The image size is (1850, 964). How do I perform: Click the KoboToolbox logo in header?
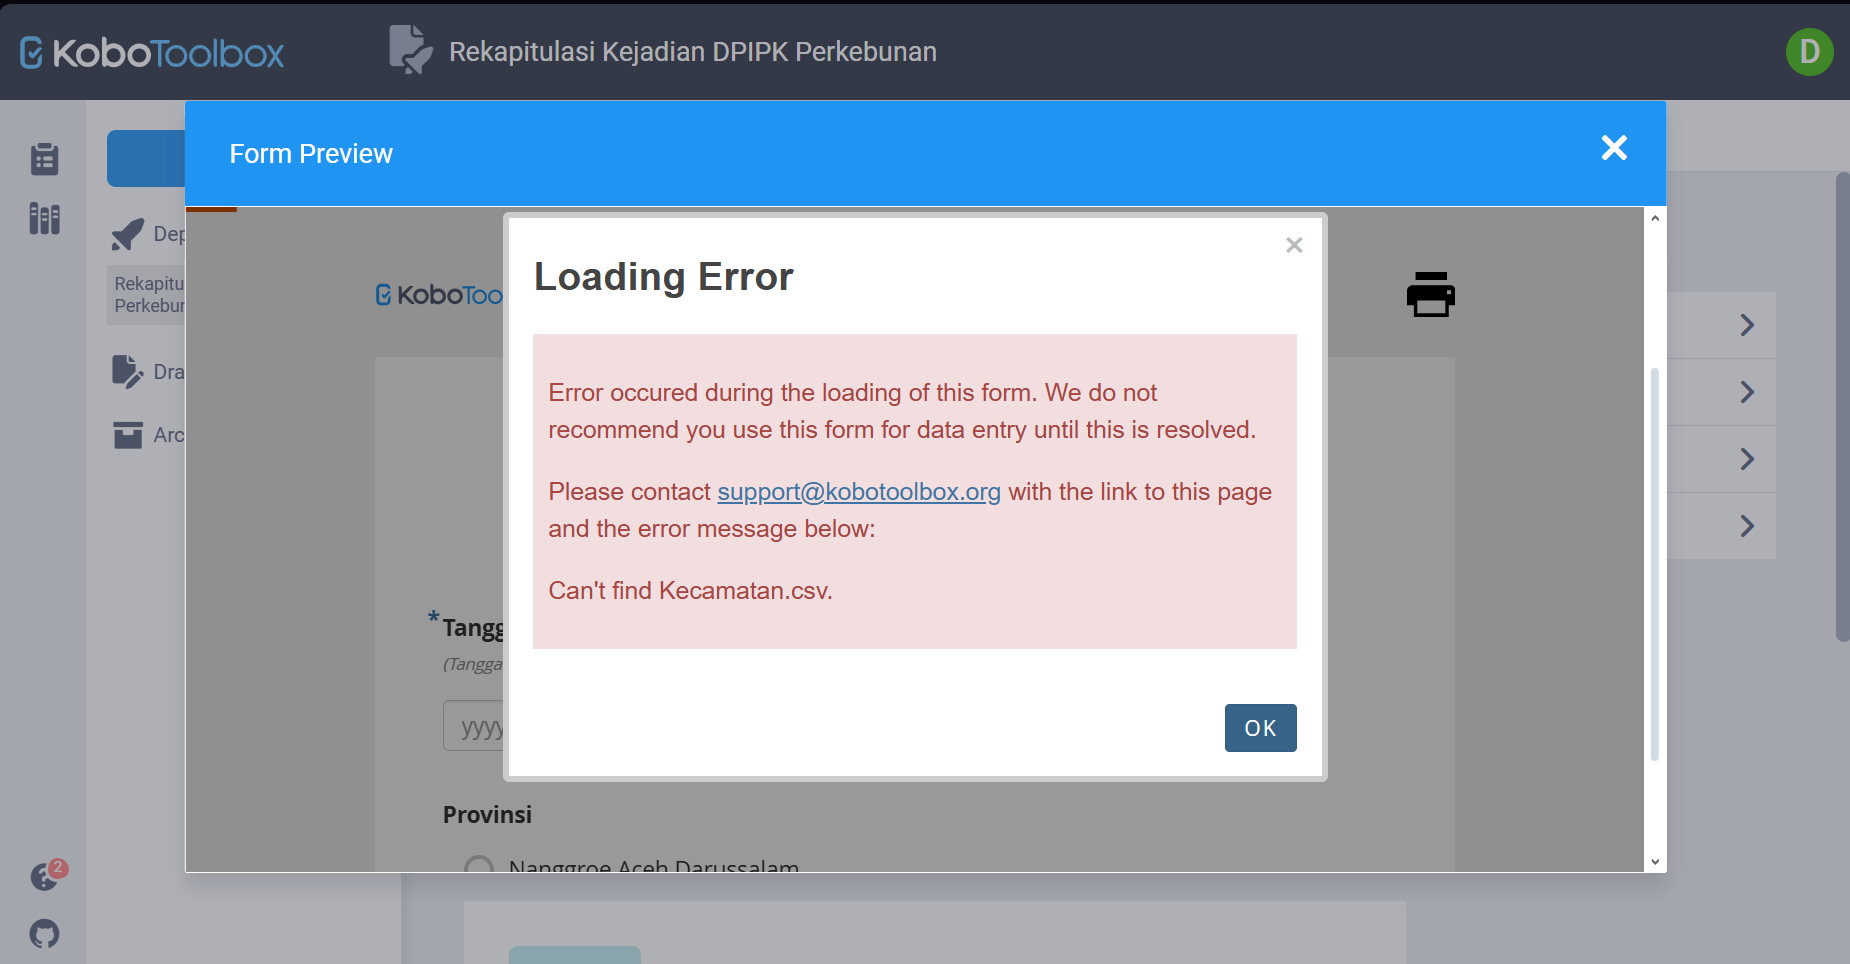coord(152,52)
